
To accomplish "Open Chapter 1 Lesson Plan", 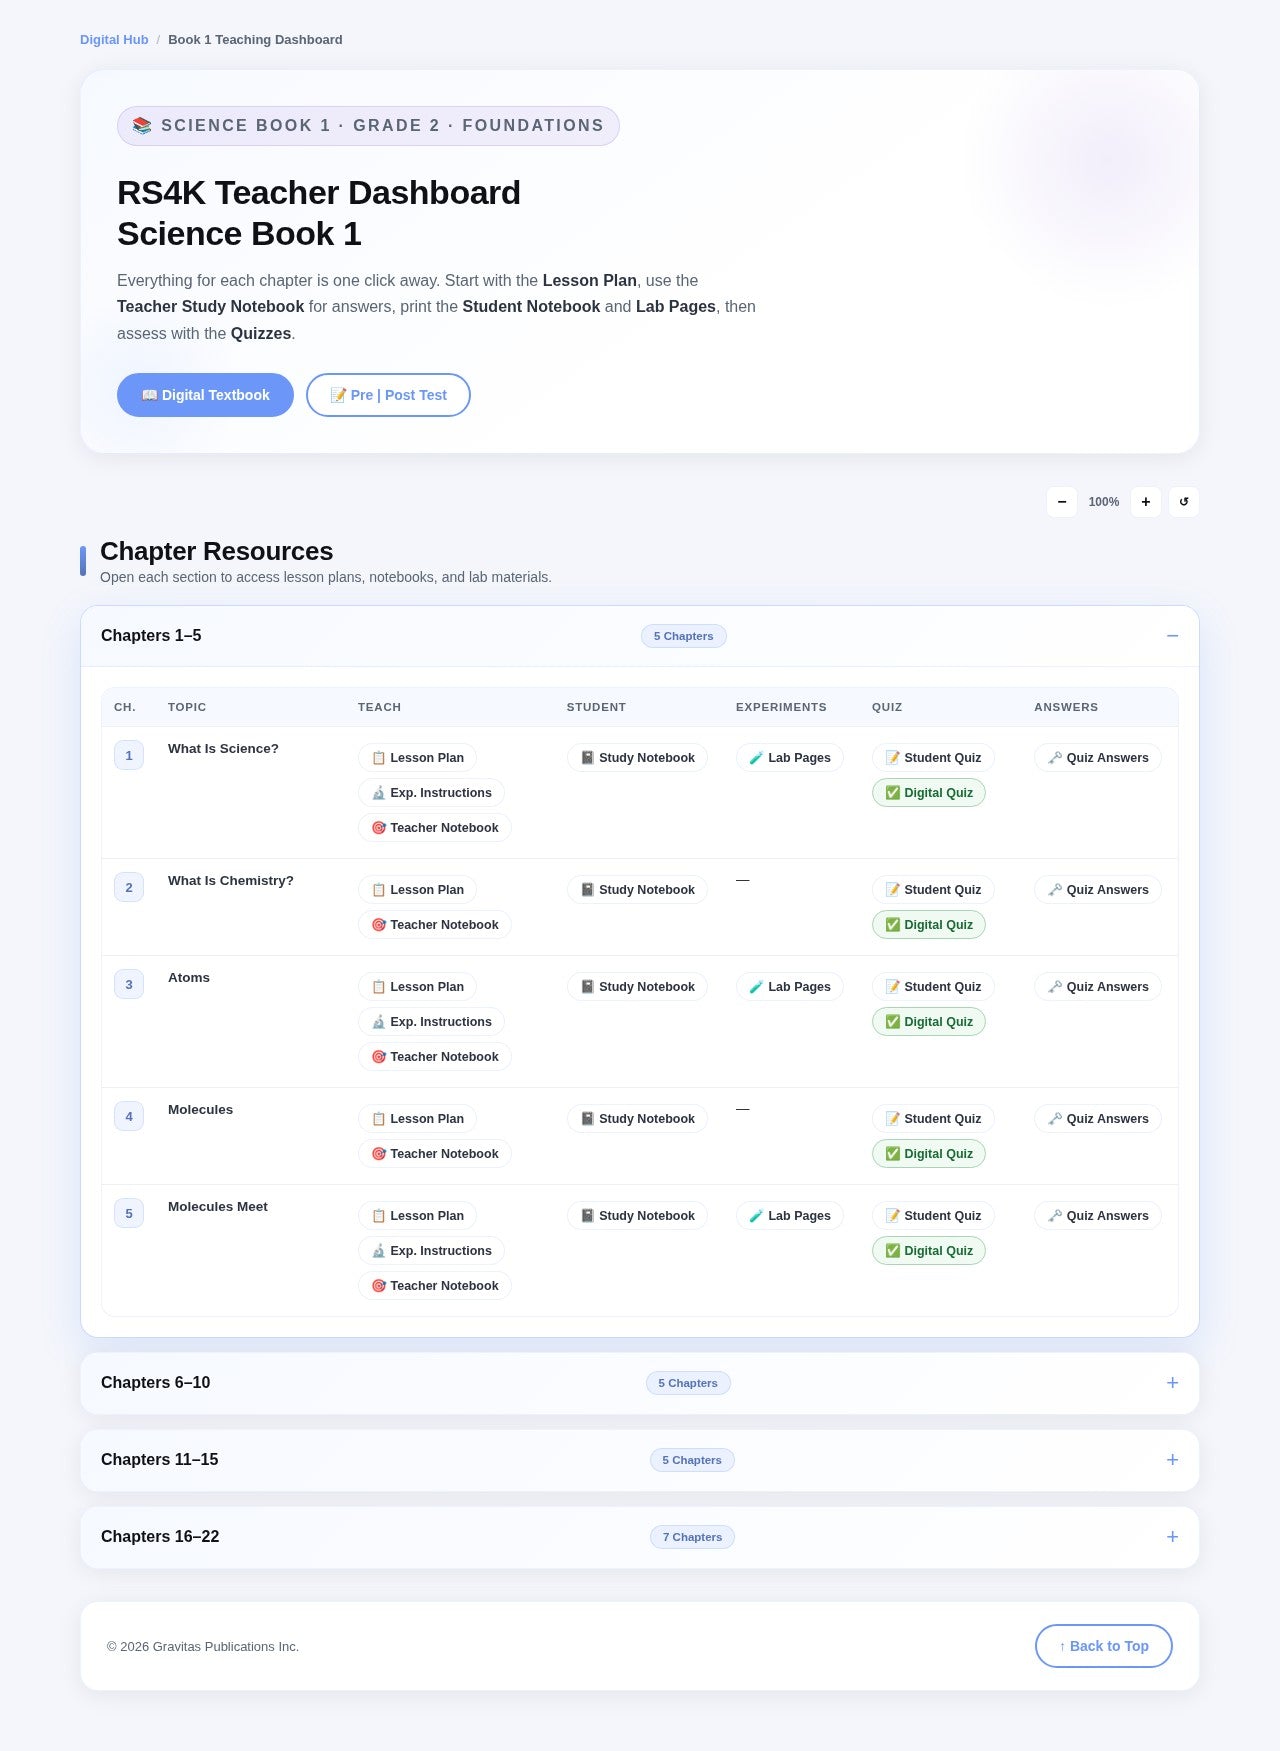I will [417, 758].
